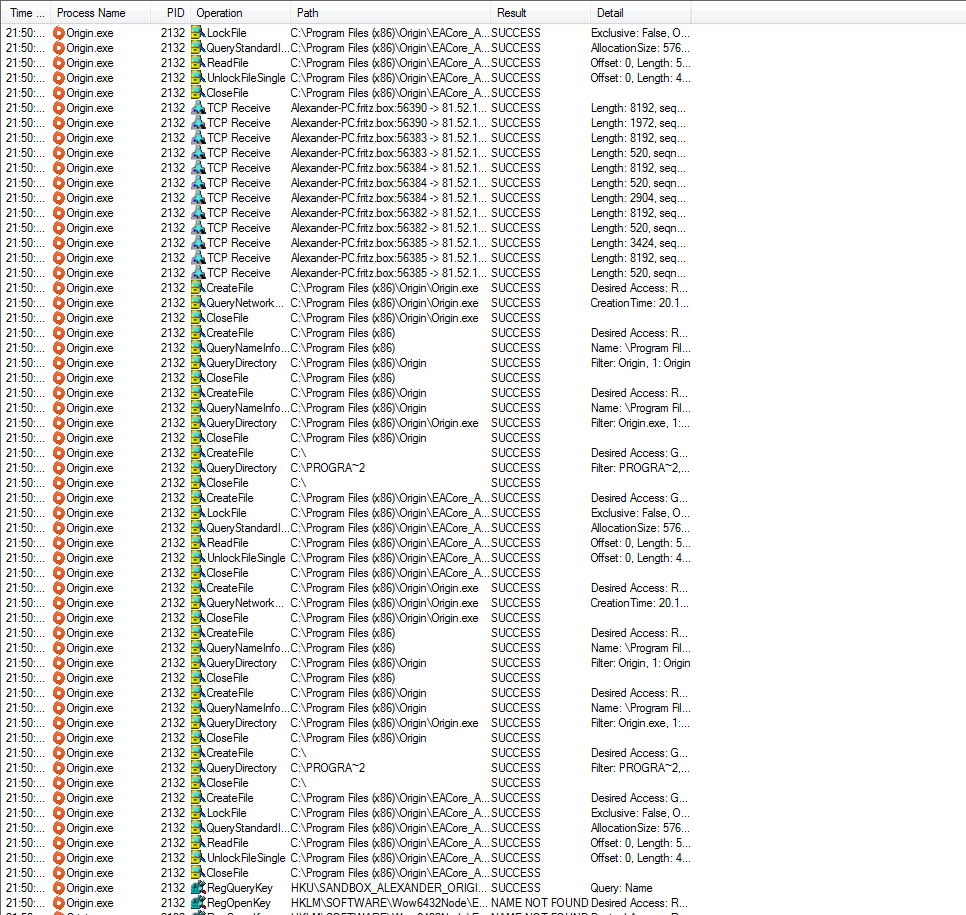Select the SUCCESS result in the RegQueryKey row
The image size is (966, 915).
[x=516, y=888]
